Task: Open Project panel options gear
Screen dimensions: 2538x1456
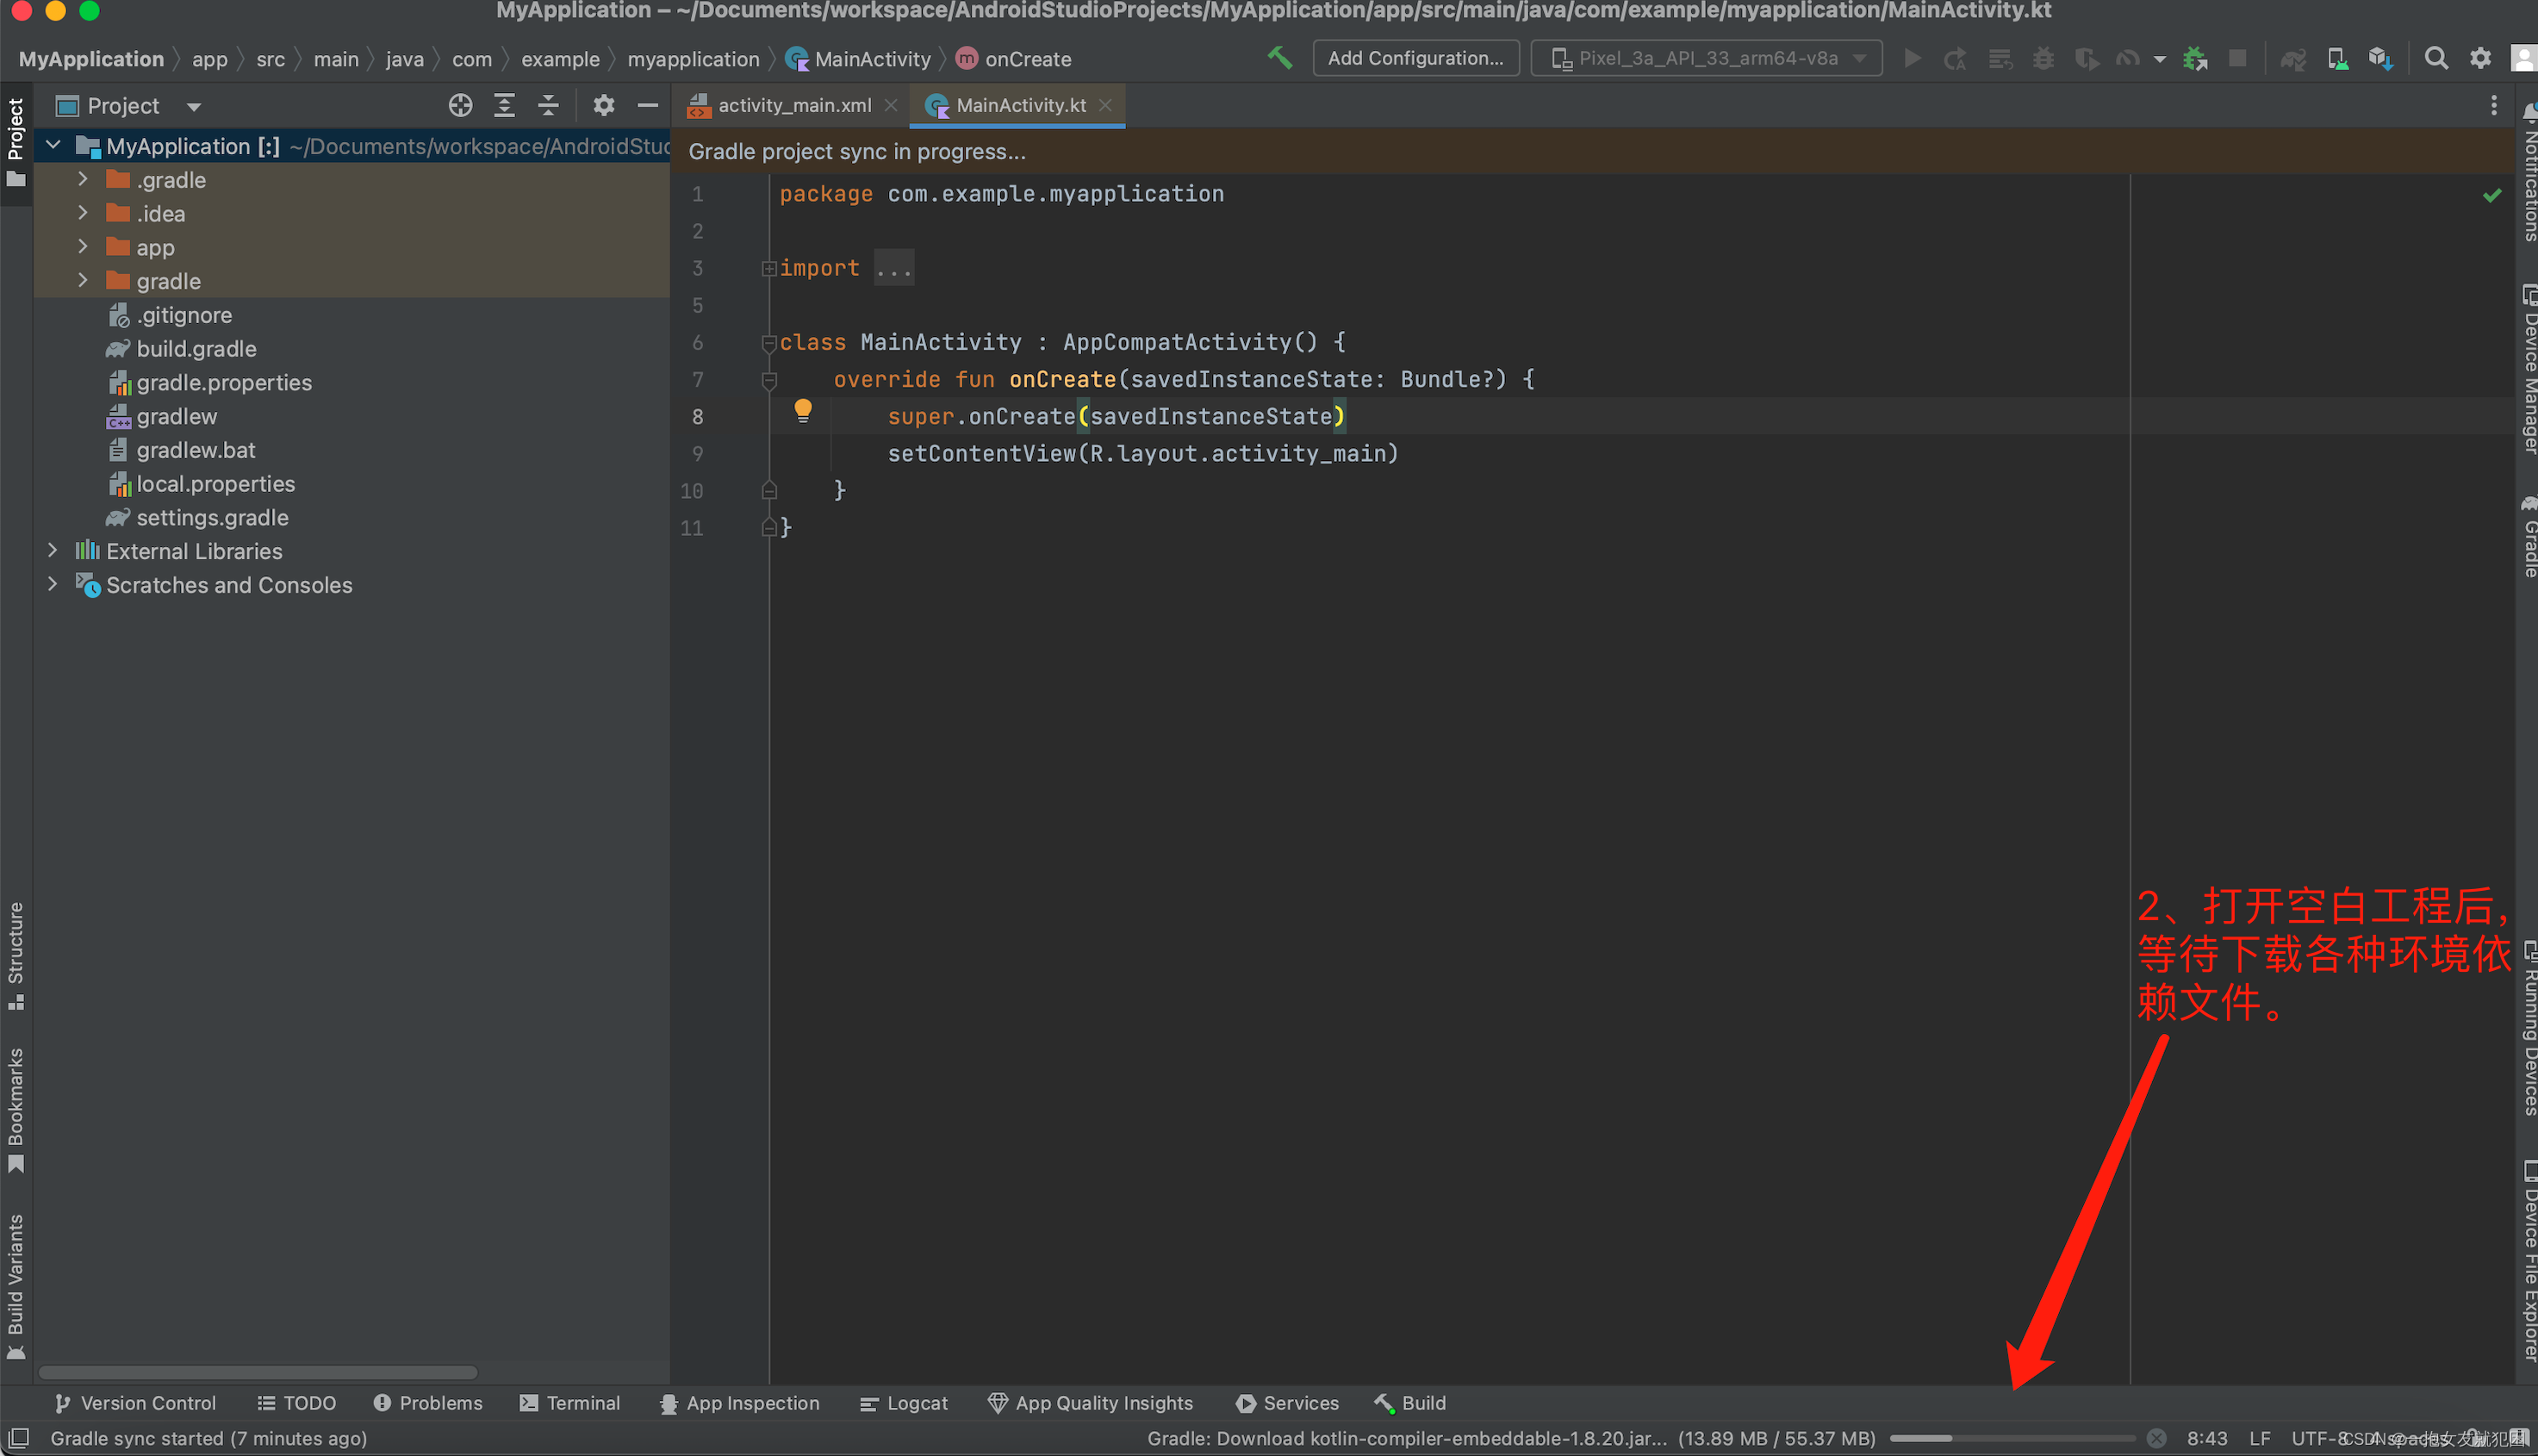Action: pyautogui.click(x=603, y=105)
